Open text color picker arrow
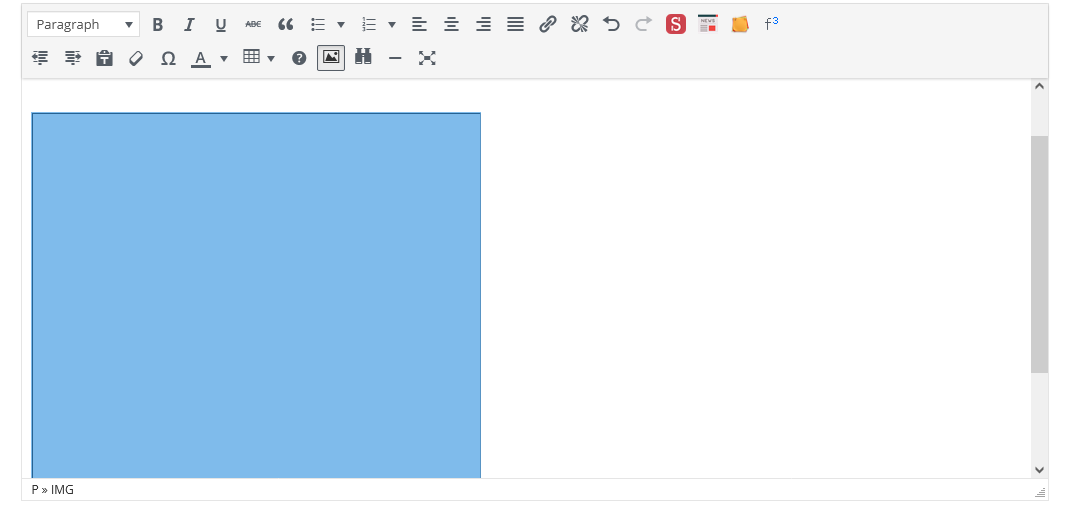The width and height of the screenshot is (1068, 520). click(x=224, y=58)
